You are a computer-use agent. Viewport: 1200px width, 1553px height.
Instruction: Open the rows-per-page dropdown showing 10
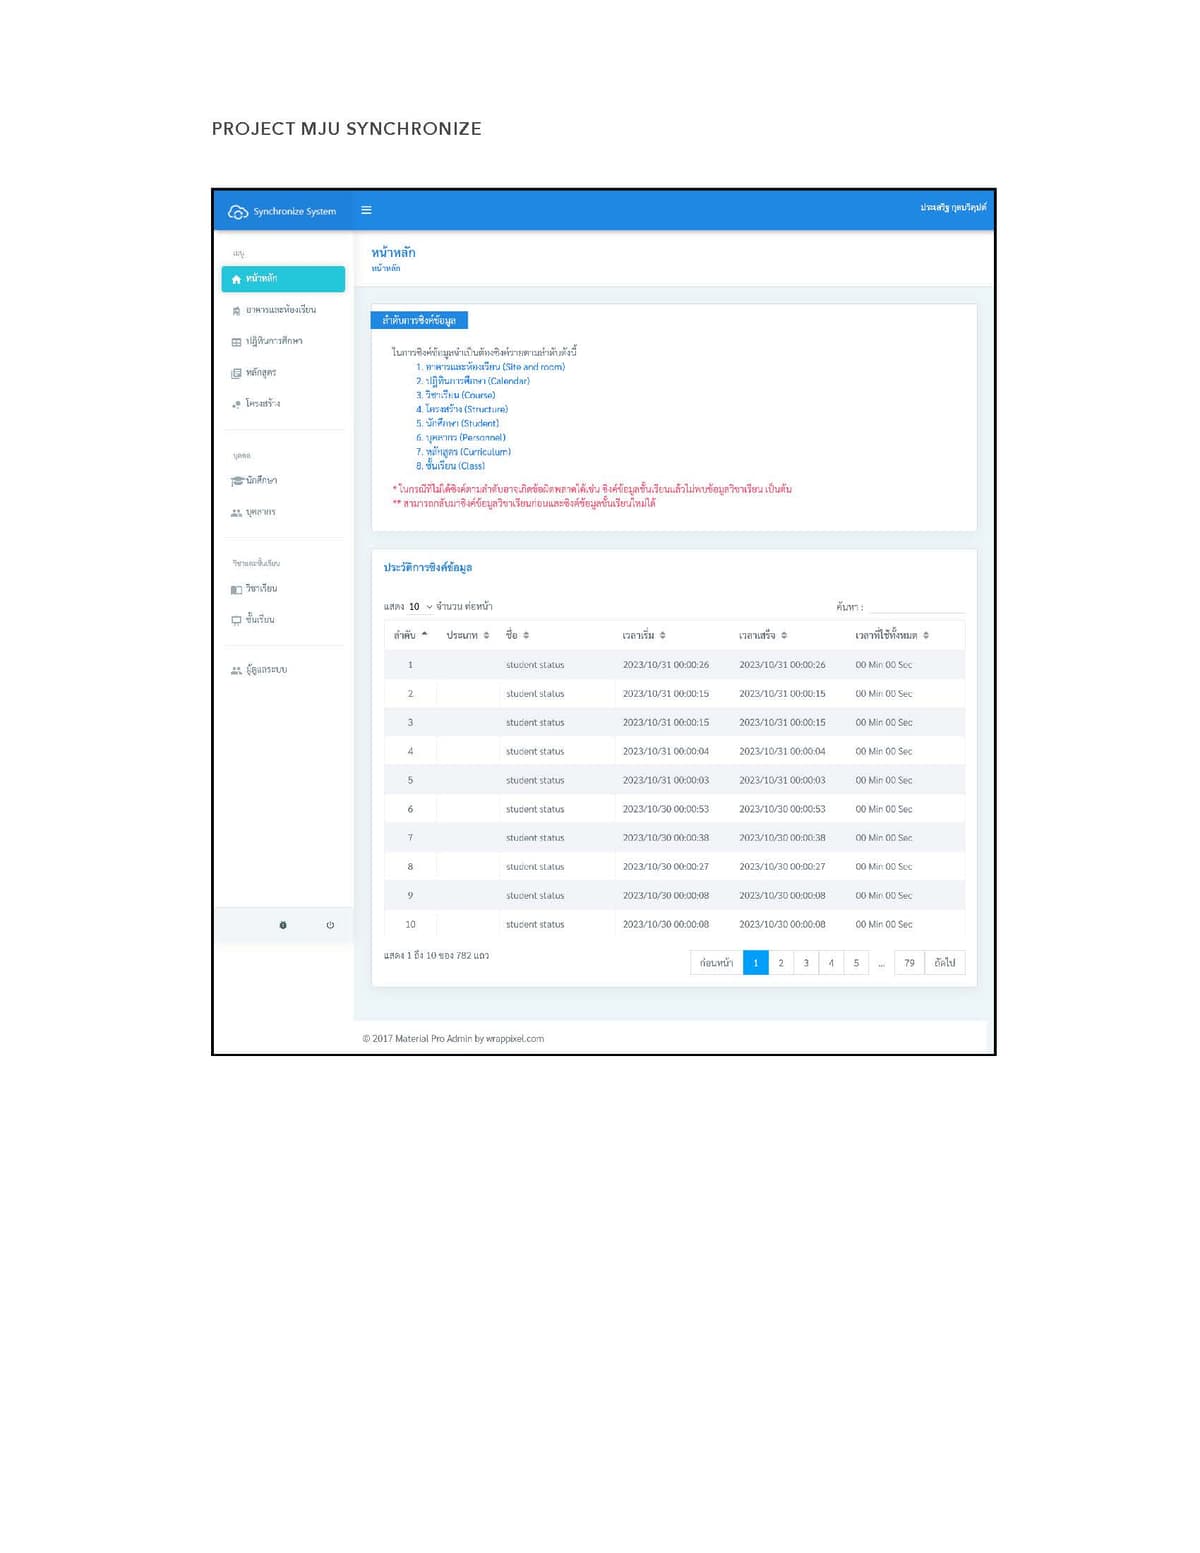pyautogui.click(x=420, y=607)
